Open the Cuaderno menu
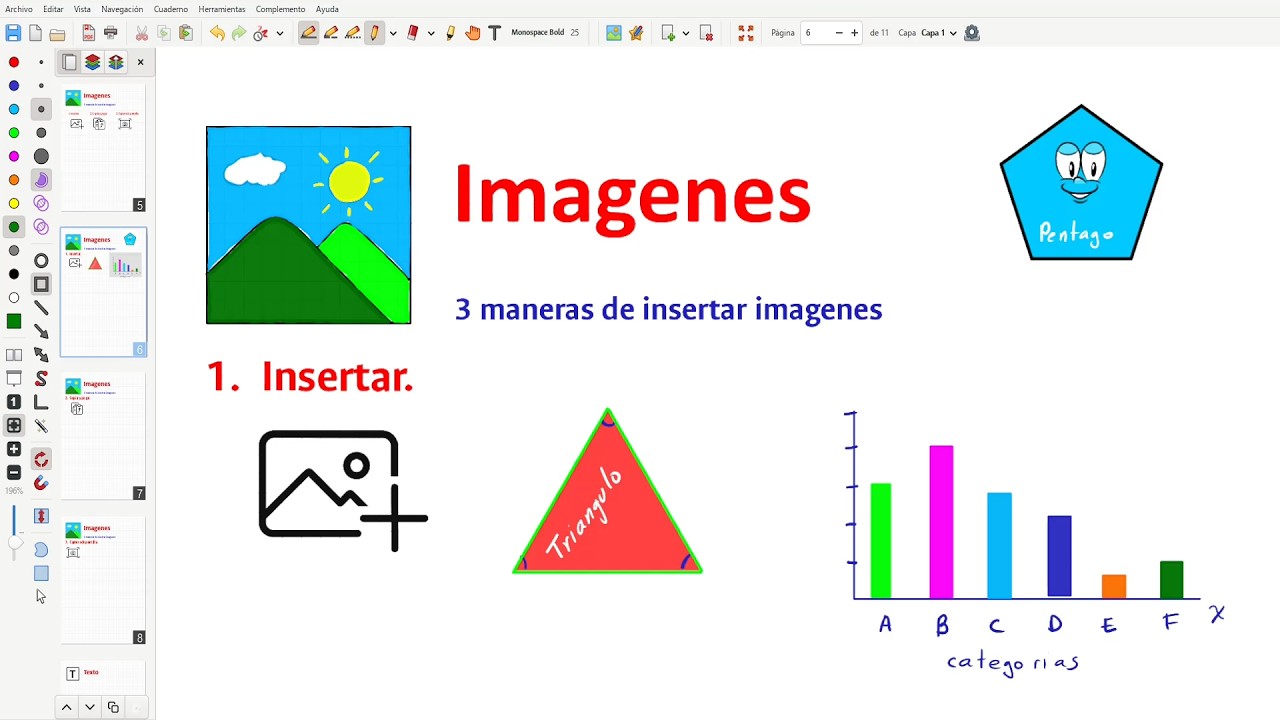This screenshot has height=720, width=1280. 171,9
